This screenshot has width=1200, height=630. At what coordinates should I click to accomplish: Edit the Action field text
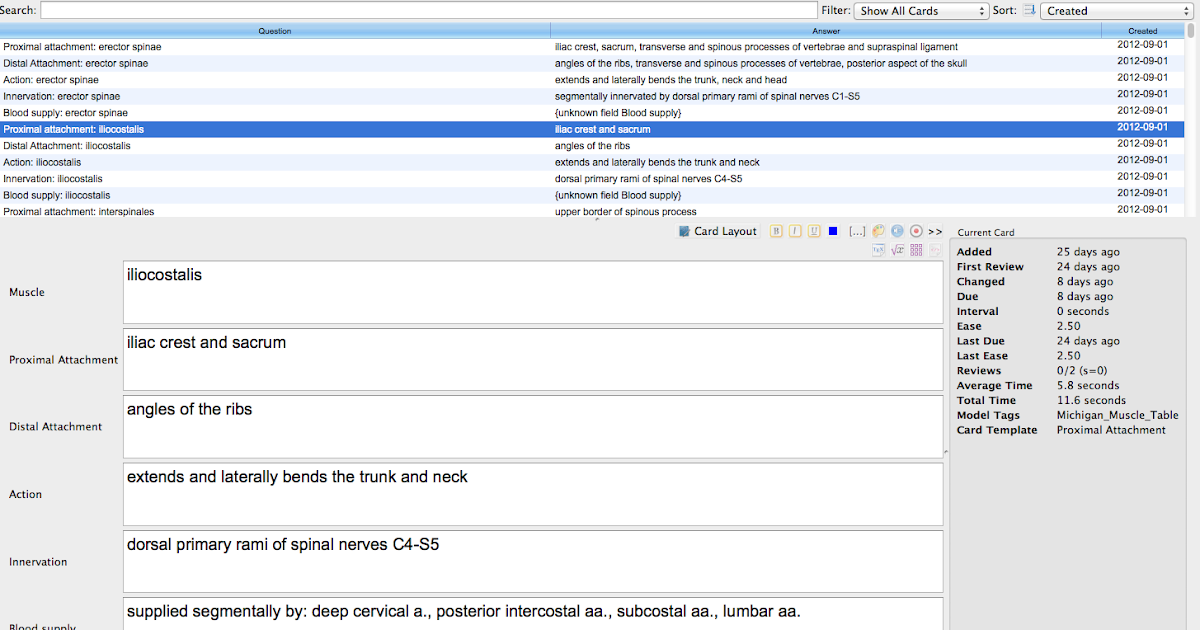(x=533, y=494)
